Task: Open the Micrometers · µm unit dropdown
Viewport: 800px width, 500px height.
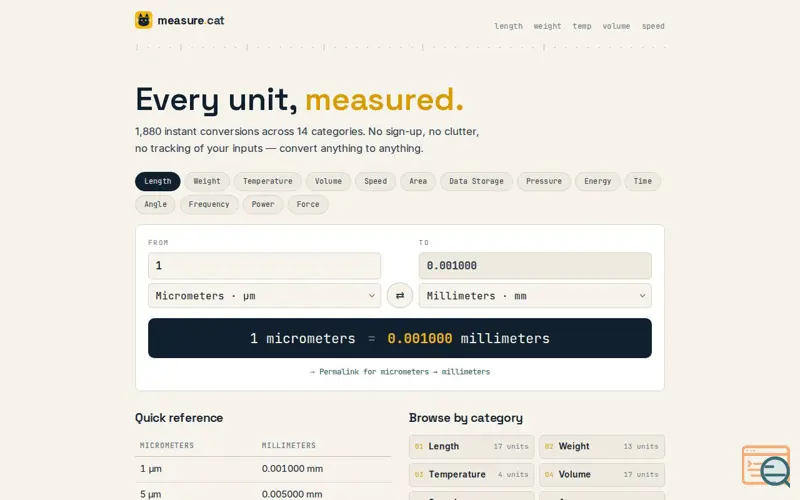Action: pos(264,295)
